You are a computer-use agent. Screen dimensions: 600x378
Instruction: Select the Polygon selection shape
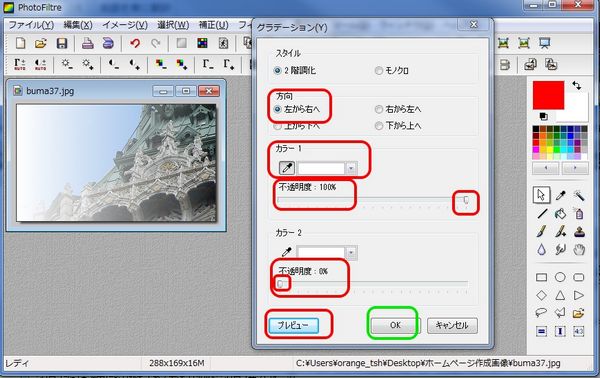click(560, 313)
